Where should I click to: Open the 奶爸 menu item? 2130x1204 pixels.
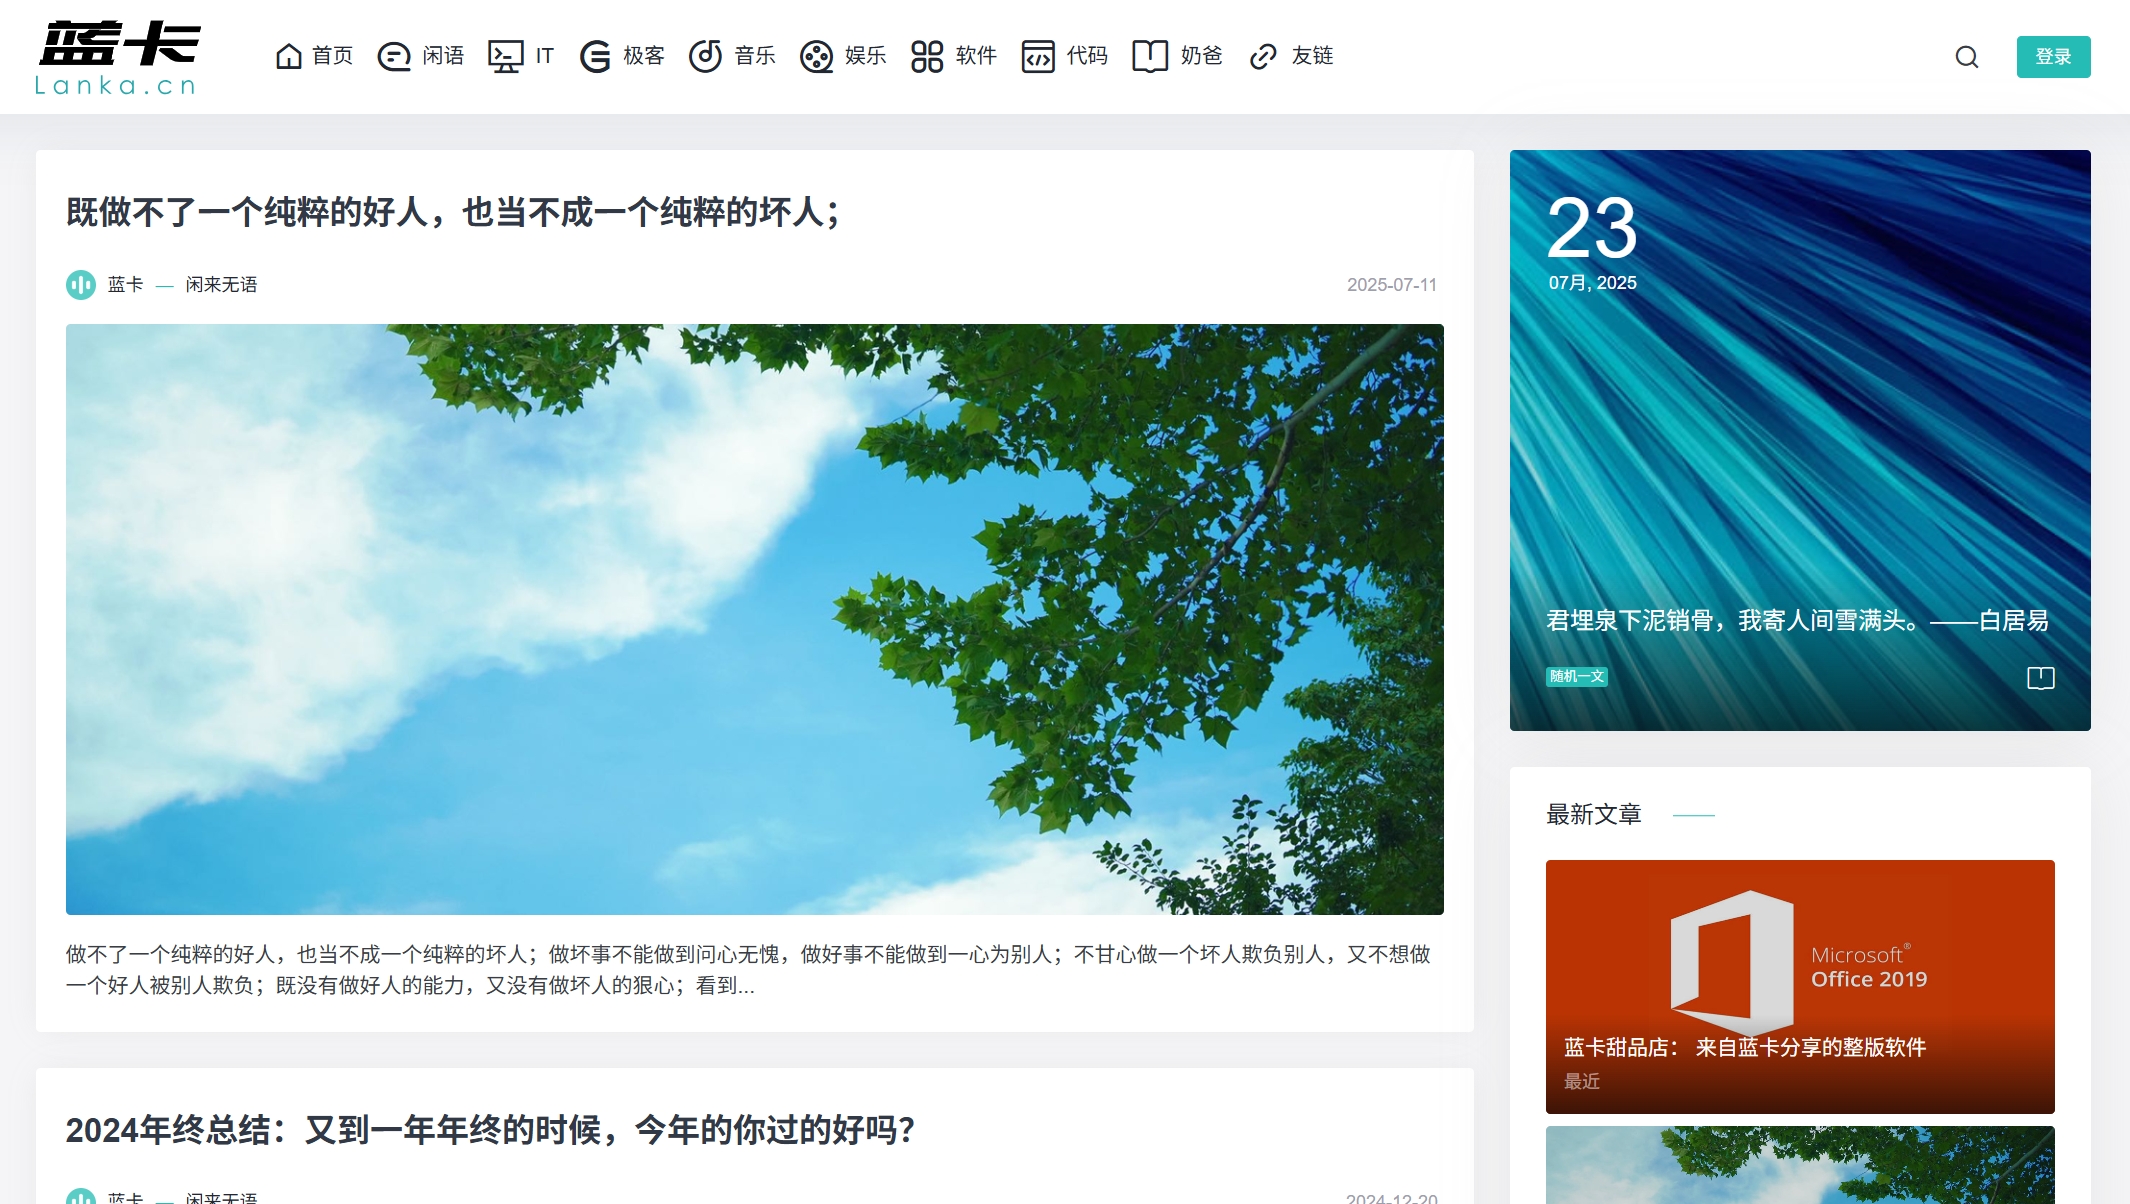pyautogui.click(x=1200, y=56)
